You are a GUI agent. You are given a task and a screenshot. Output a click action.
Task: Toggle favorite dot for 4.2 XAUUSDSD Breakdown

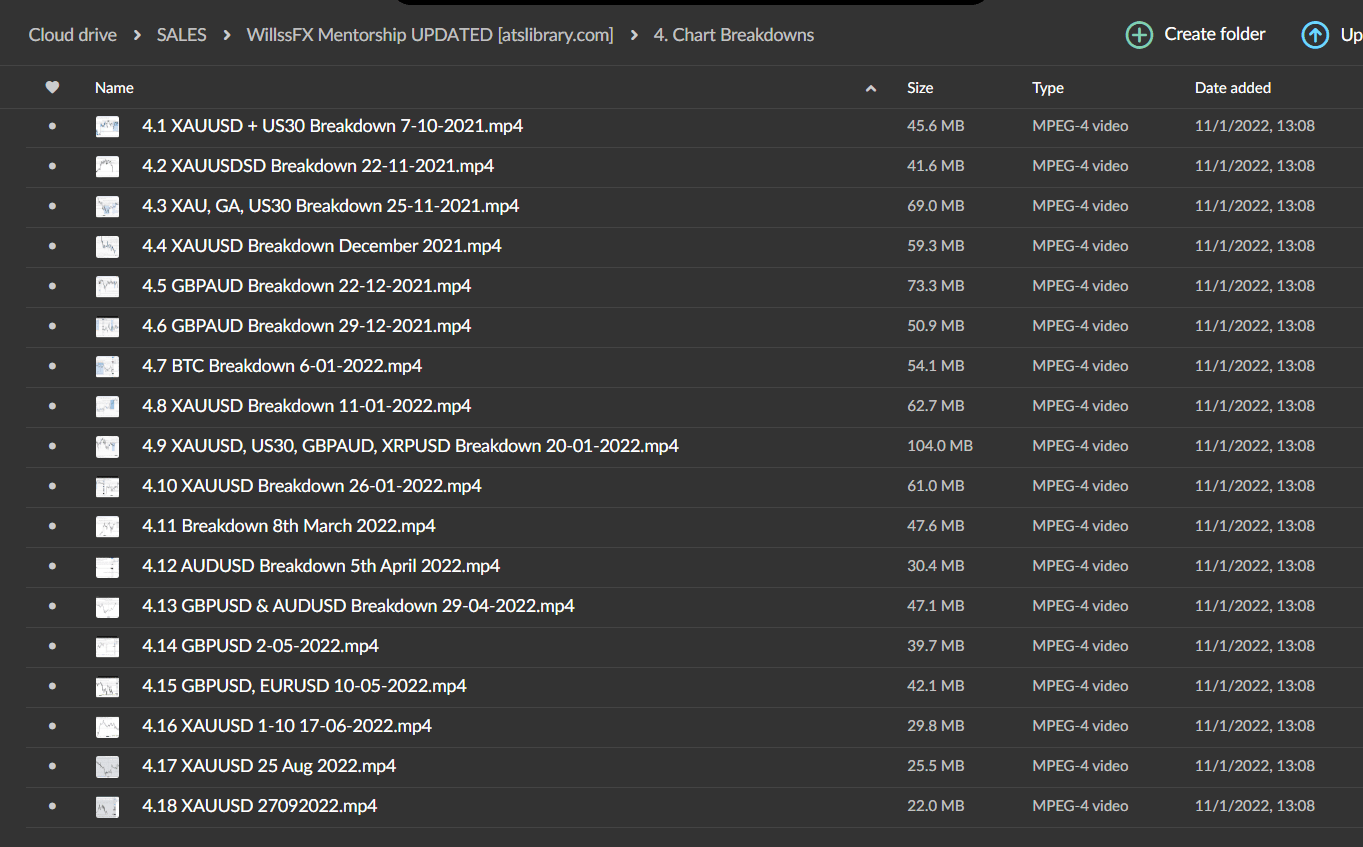52,166
